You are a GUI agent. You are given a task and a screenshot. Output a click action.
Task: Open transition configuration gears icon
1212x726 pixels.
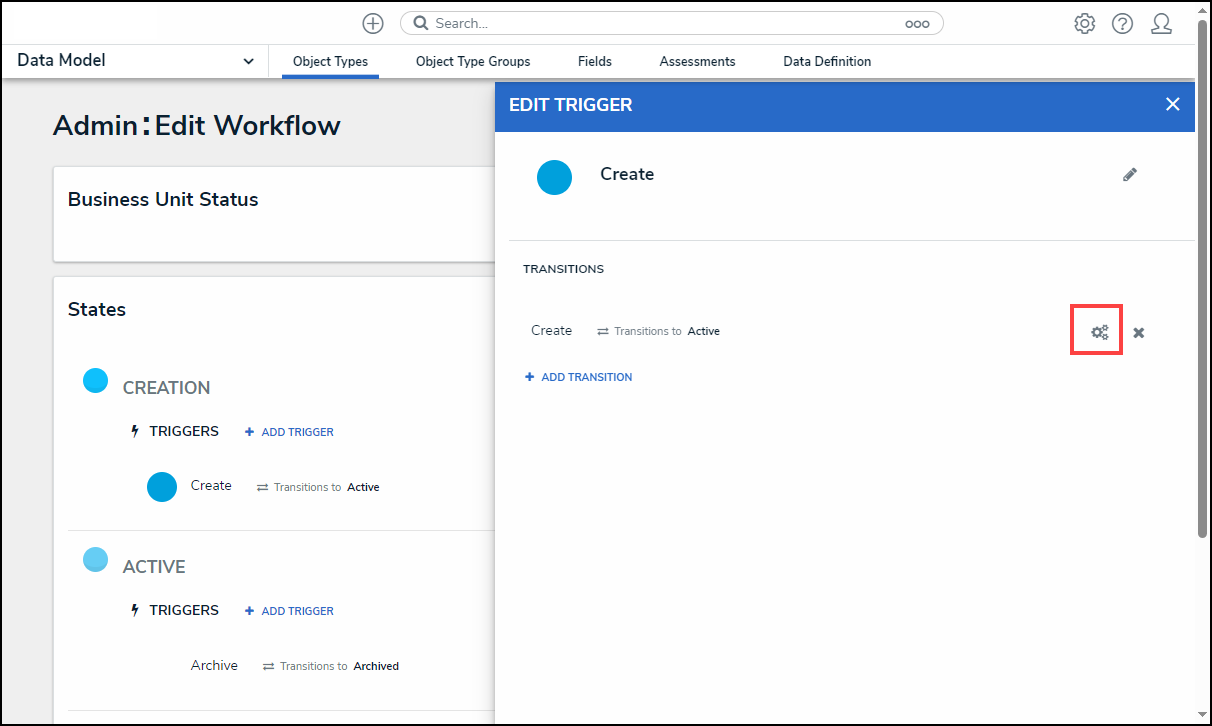point(1099,332)
